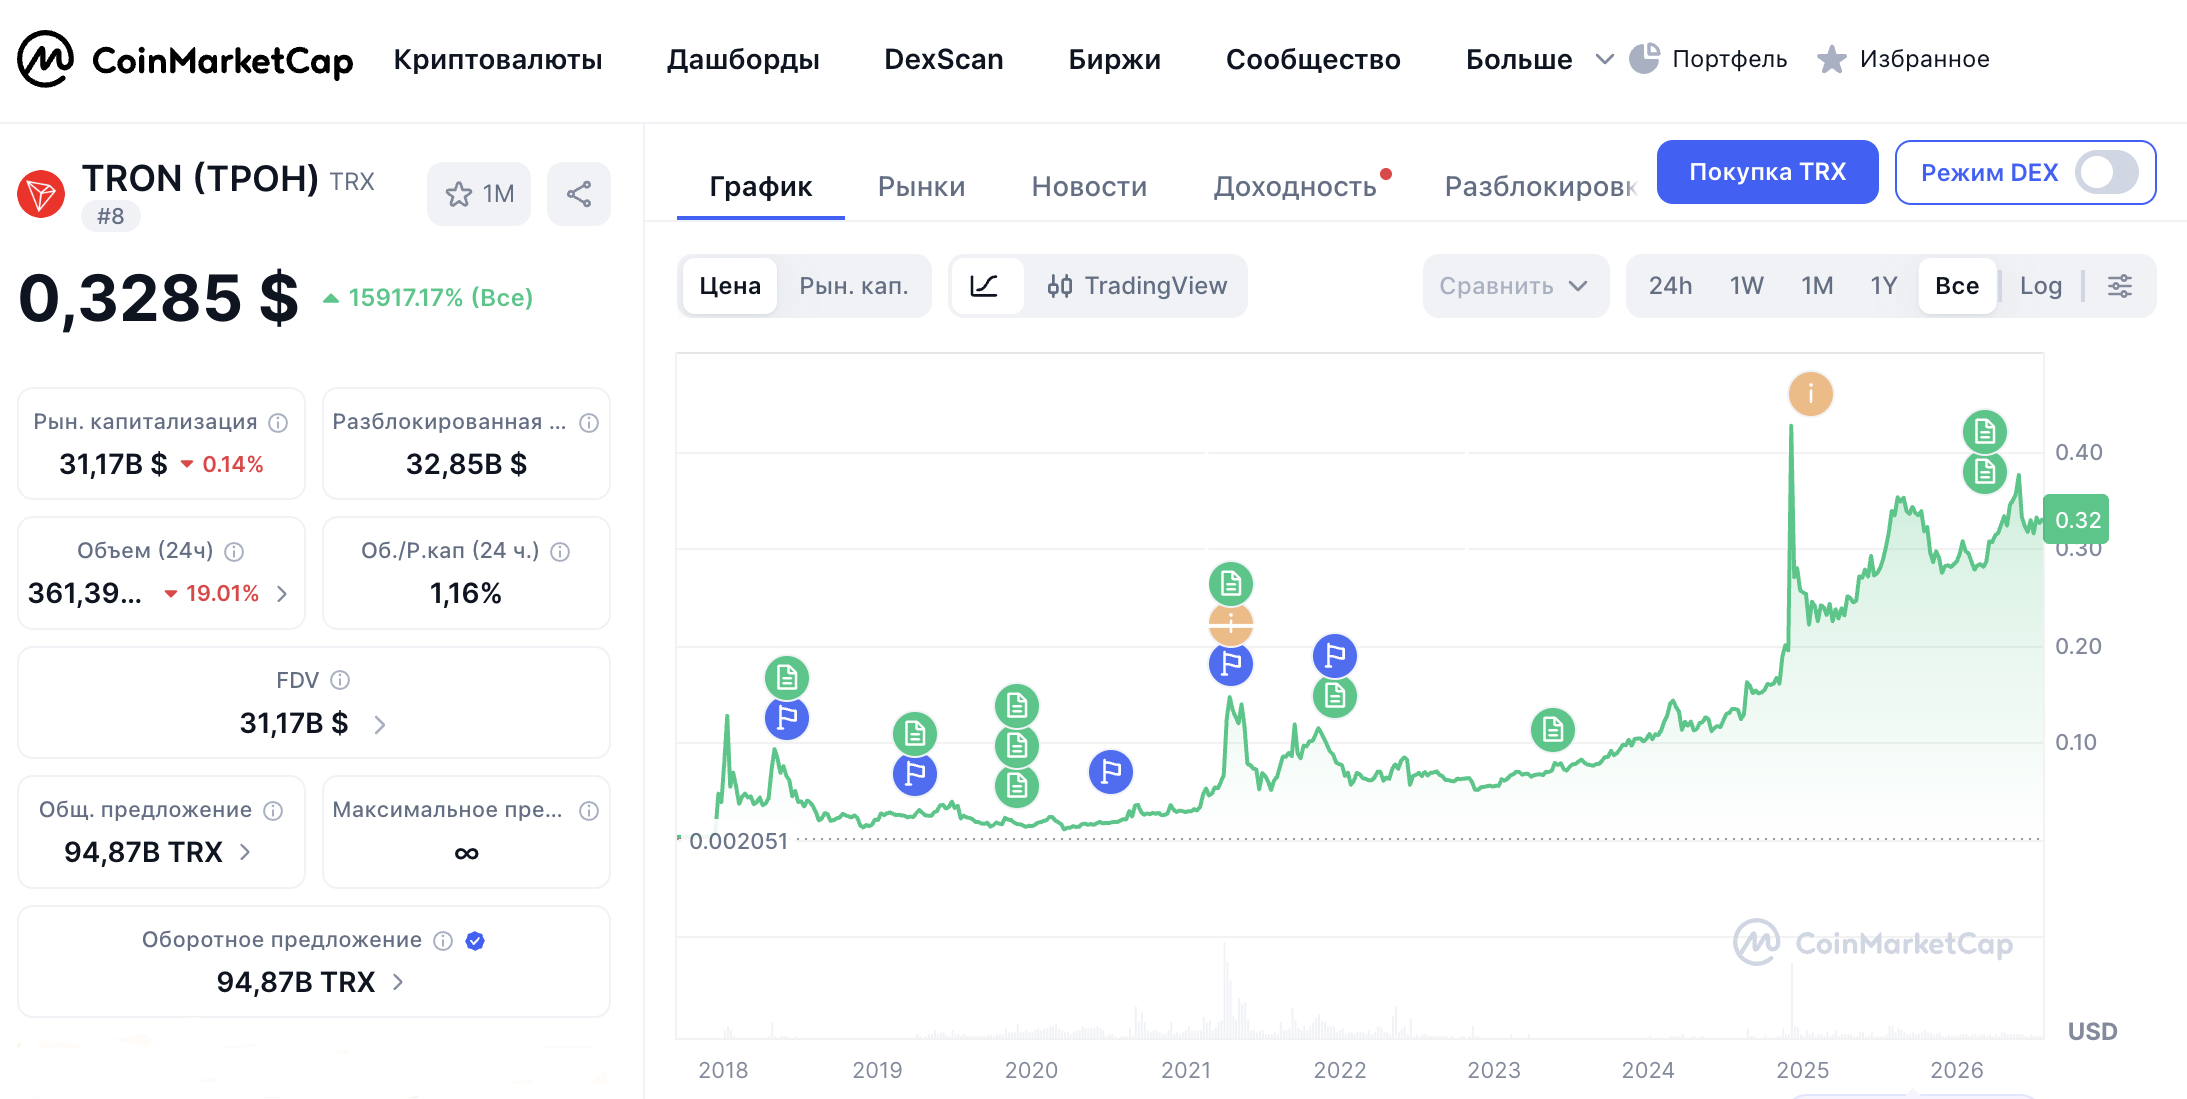Select Рын. кап. chart mode
2187x1099 pixels.
[x=853, y=286]
